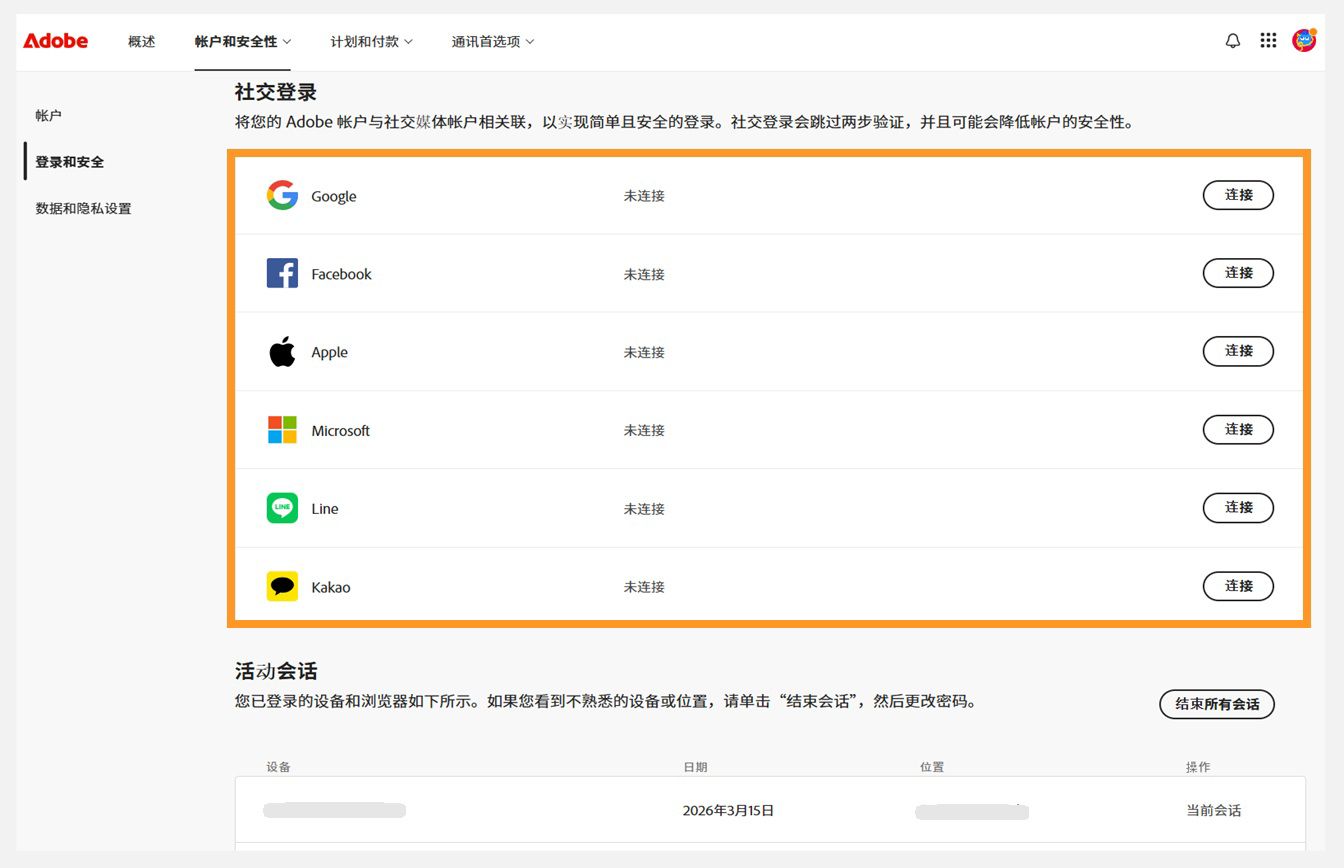Click the Microsoft logo icon
The width and height of the screenshot is (1344, 868).
(282, 429)
